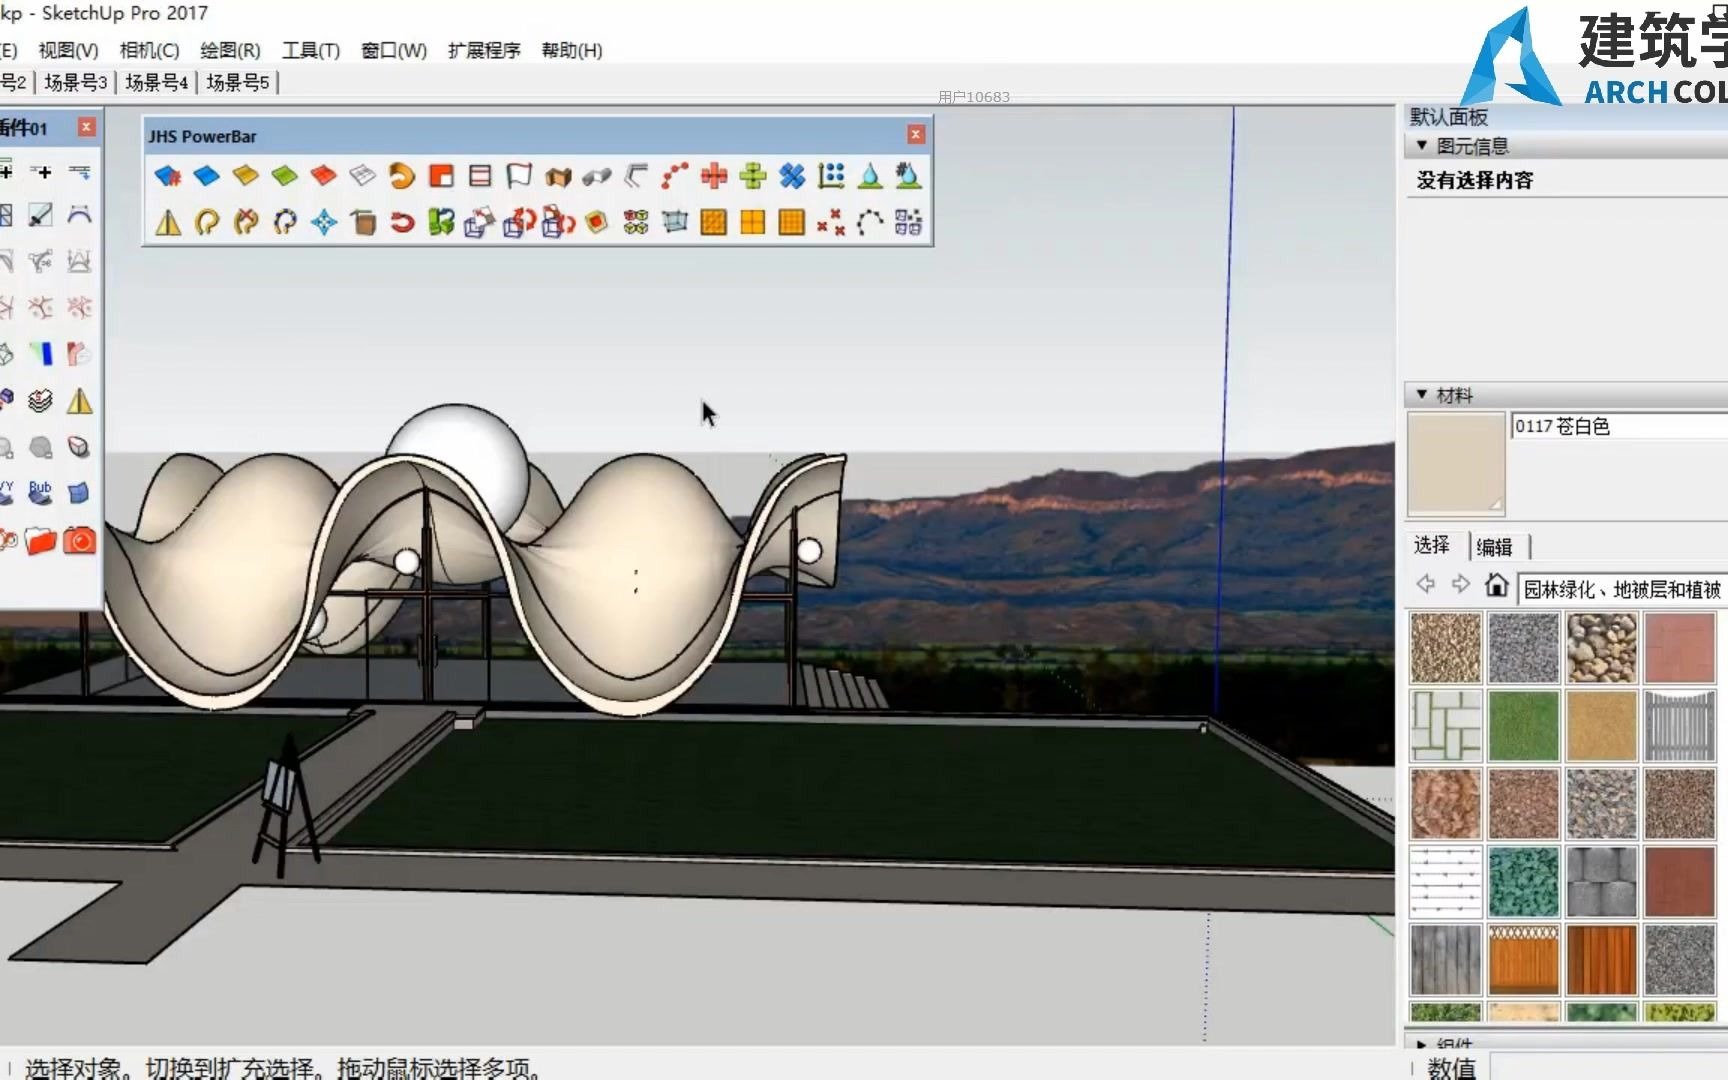Click the camera icon in the plugin panel
Image resolution: width=1728 pixels, height=1080 pixels.
tap(80, 541)
